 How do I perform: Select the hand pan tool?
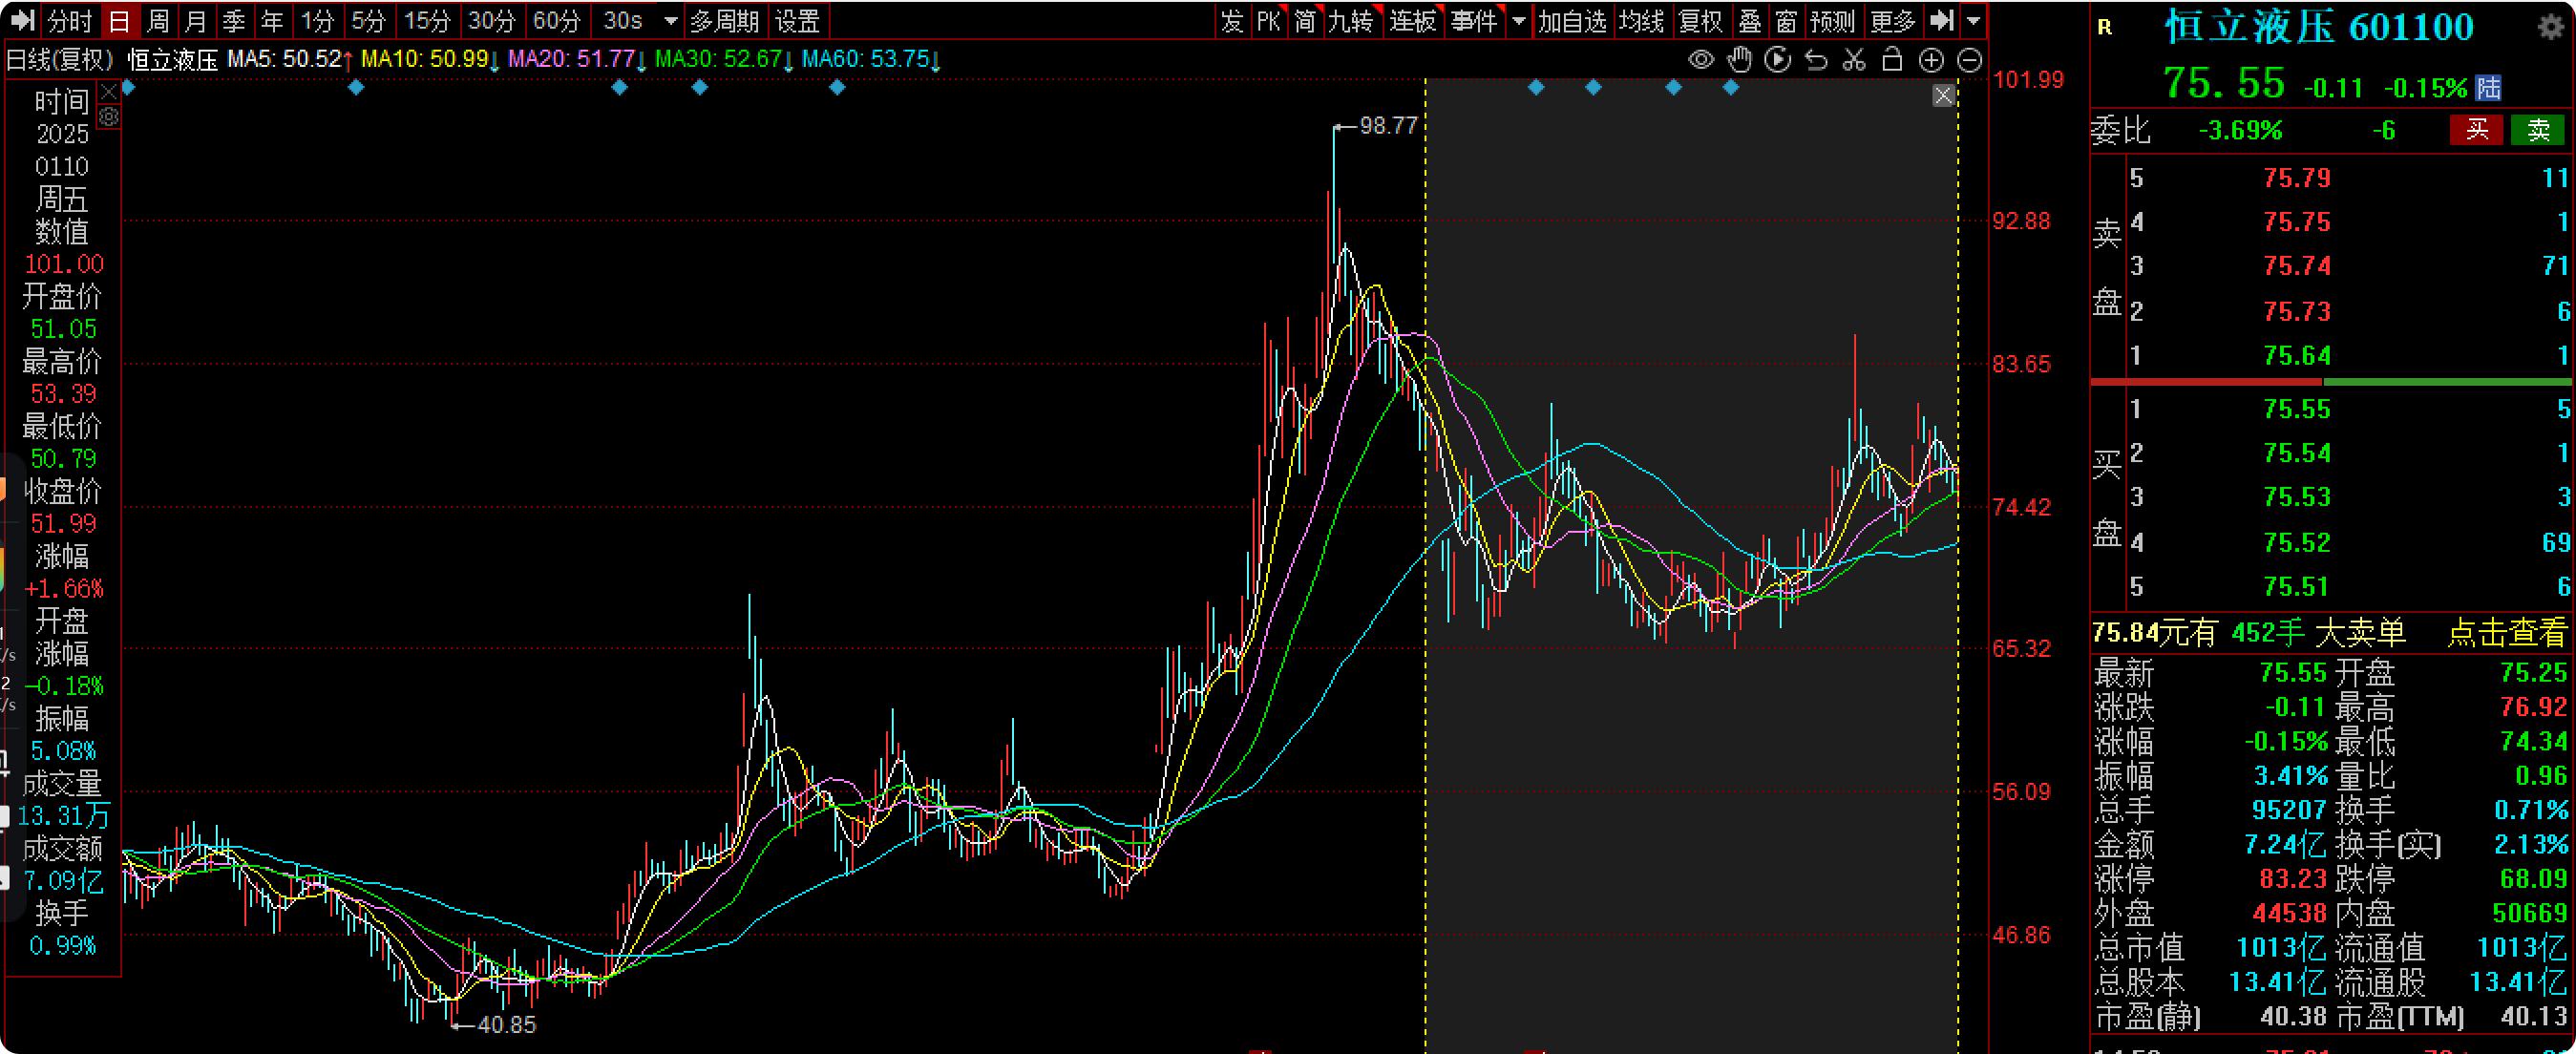(x=1740, y=60)
